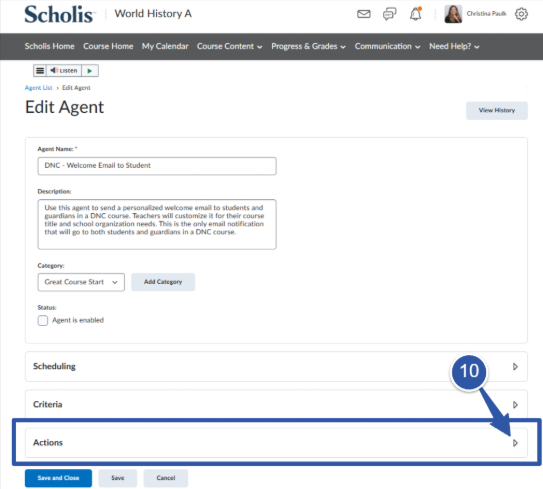
Task: Click in the Agent Name text field
Action: [157, 166]
